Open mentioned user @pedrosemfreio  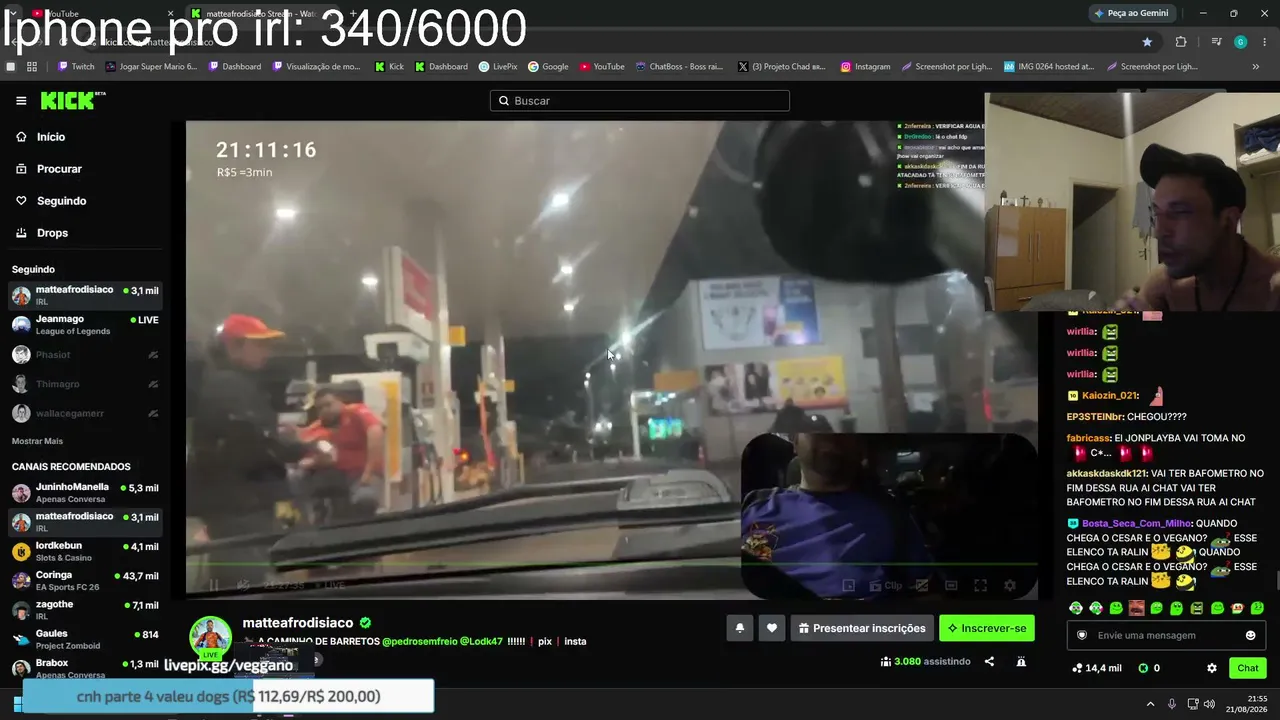tap(419, 642)
